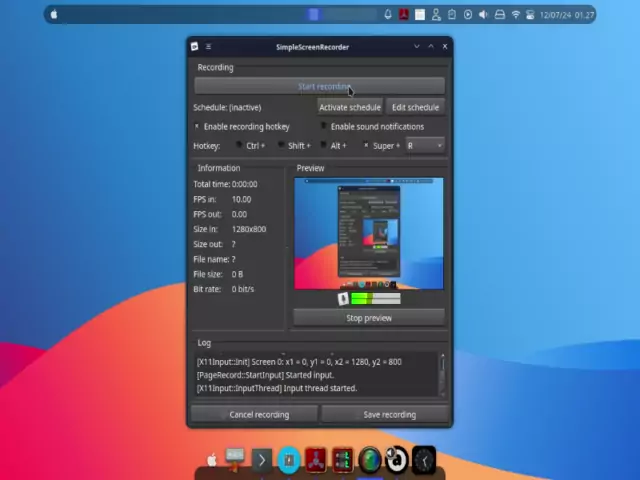Disable the Enable recording hotkey checkbox
Viewport: 640px width, 480px height.
point(197,127)
